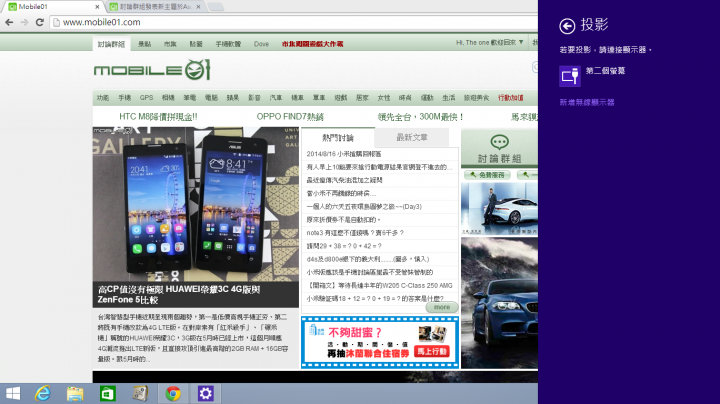The height and width of the screenshot is (404, 720).
Task: Open the PC settings gear taskbar icon
Action: pos(205,393)
